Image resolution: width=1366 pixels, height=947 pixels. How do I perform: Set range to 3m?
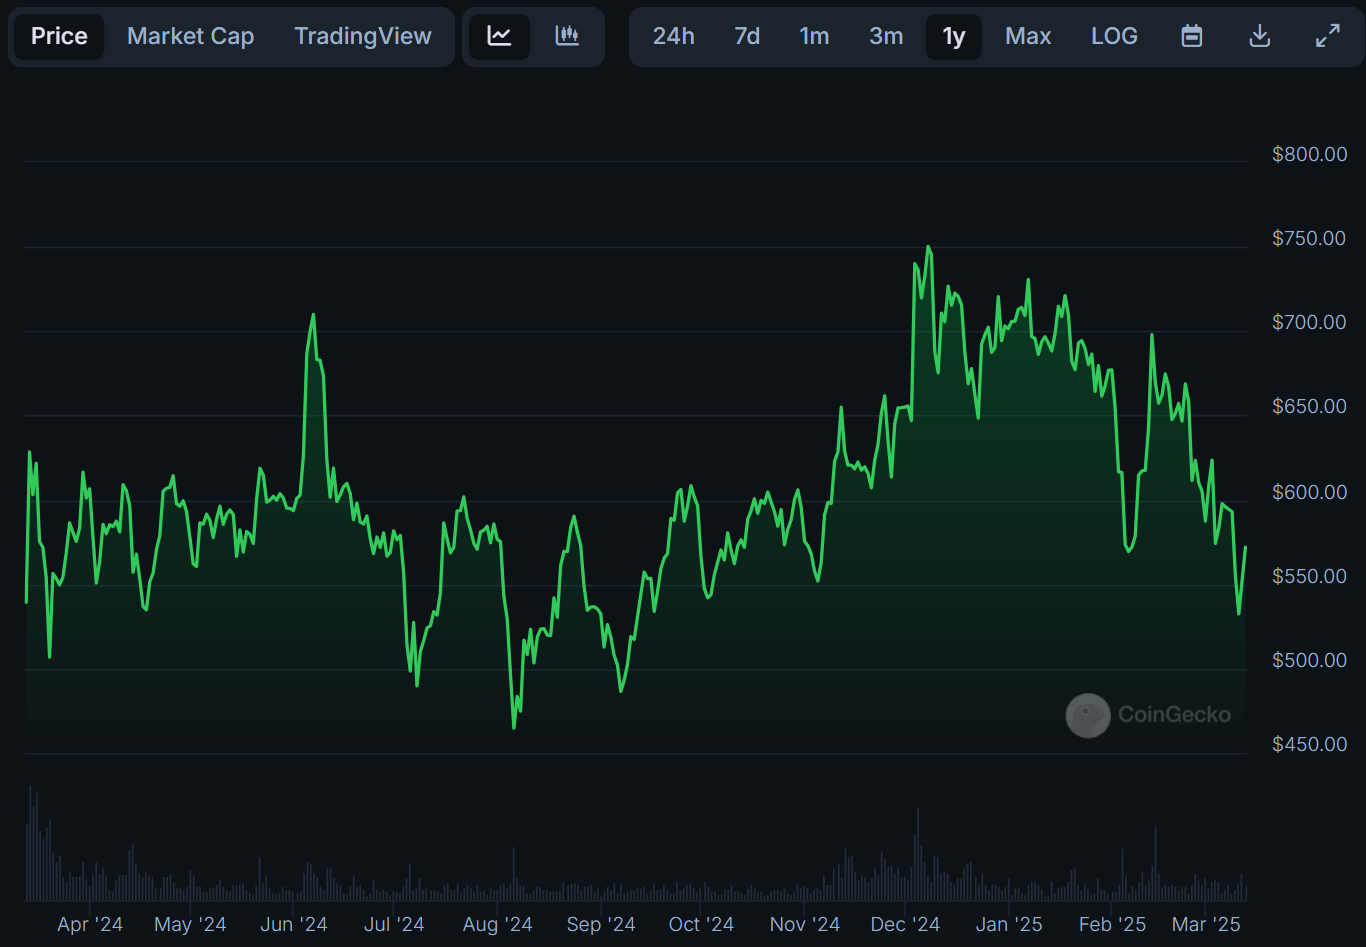click(886, 36)
